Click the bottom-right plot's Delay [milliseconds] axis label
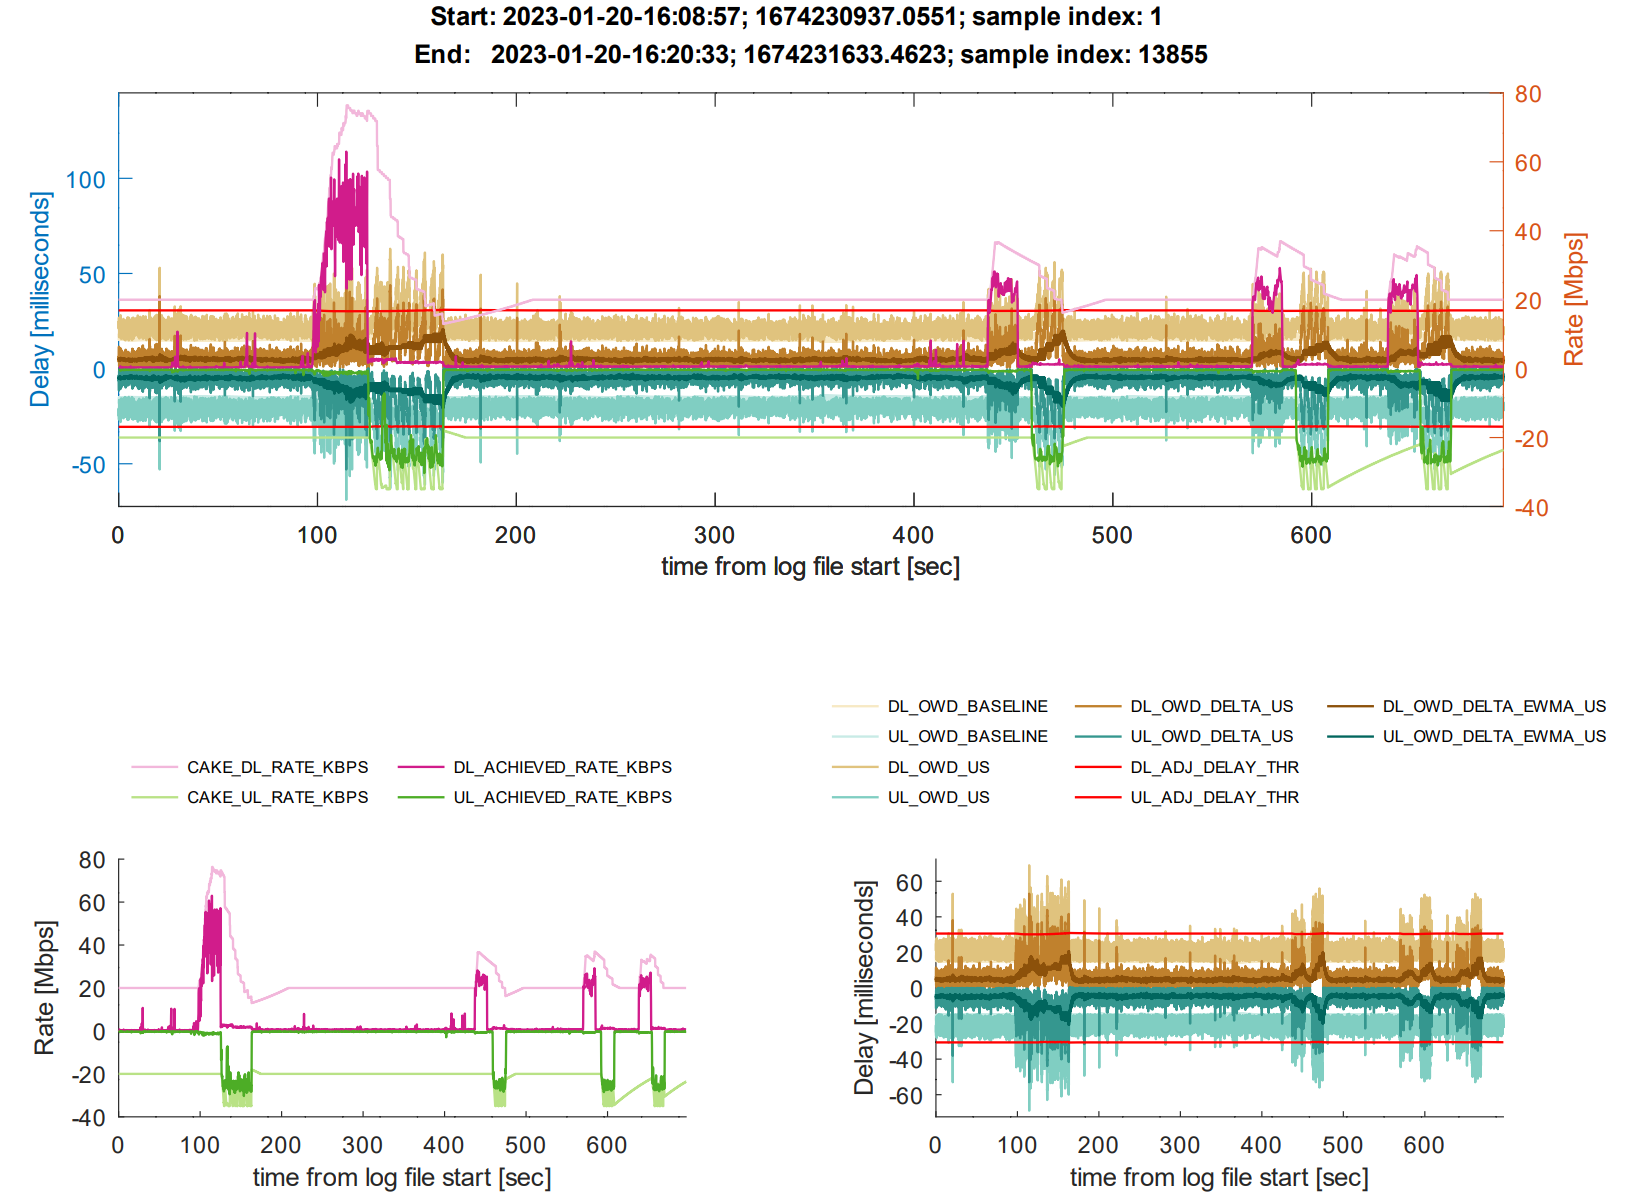The image size is (1640, 1202). pos(864,988)
